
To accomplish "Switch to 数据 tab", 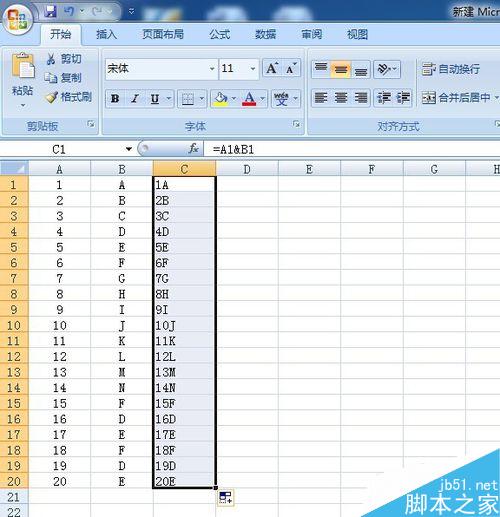I will pyautogui.click(x=265, y=34).
